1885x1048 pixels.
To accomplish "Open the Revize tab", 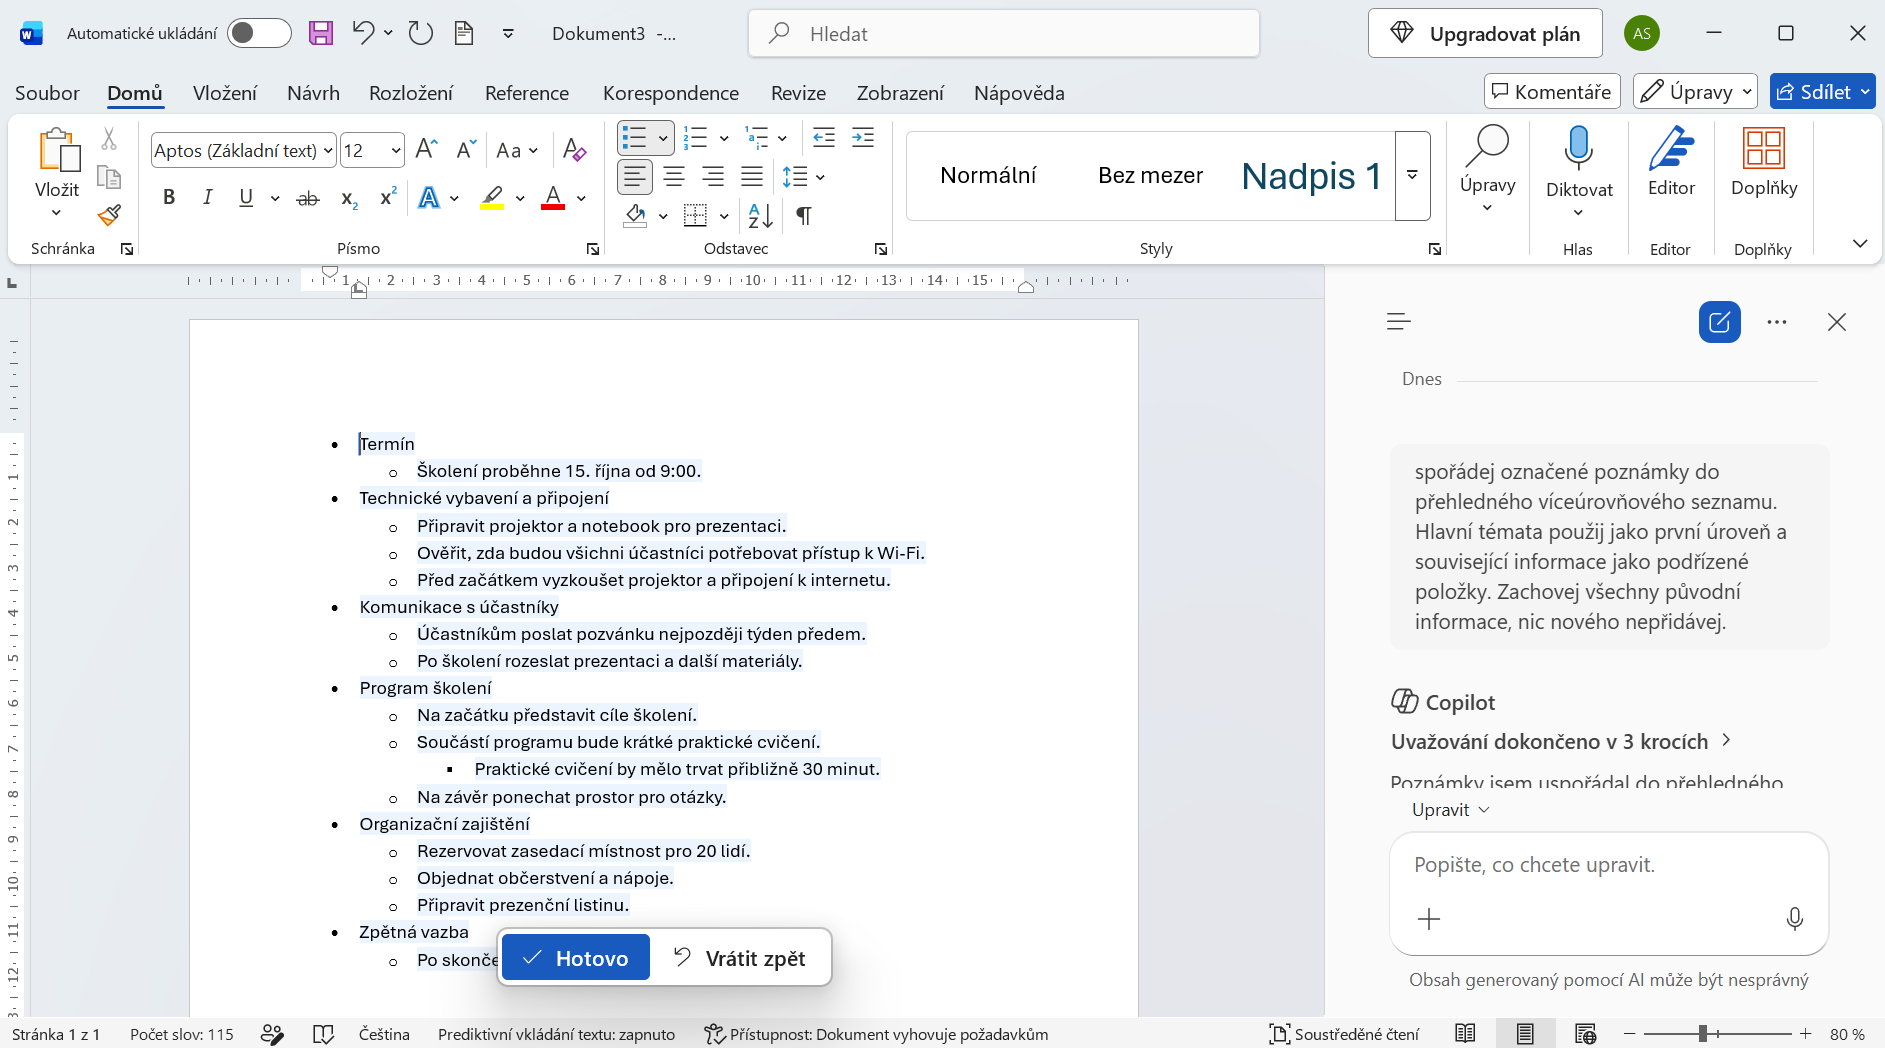I will click(x=798, y=93).
